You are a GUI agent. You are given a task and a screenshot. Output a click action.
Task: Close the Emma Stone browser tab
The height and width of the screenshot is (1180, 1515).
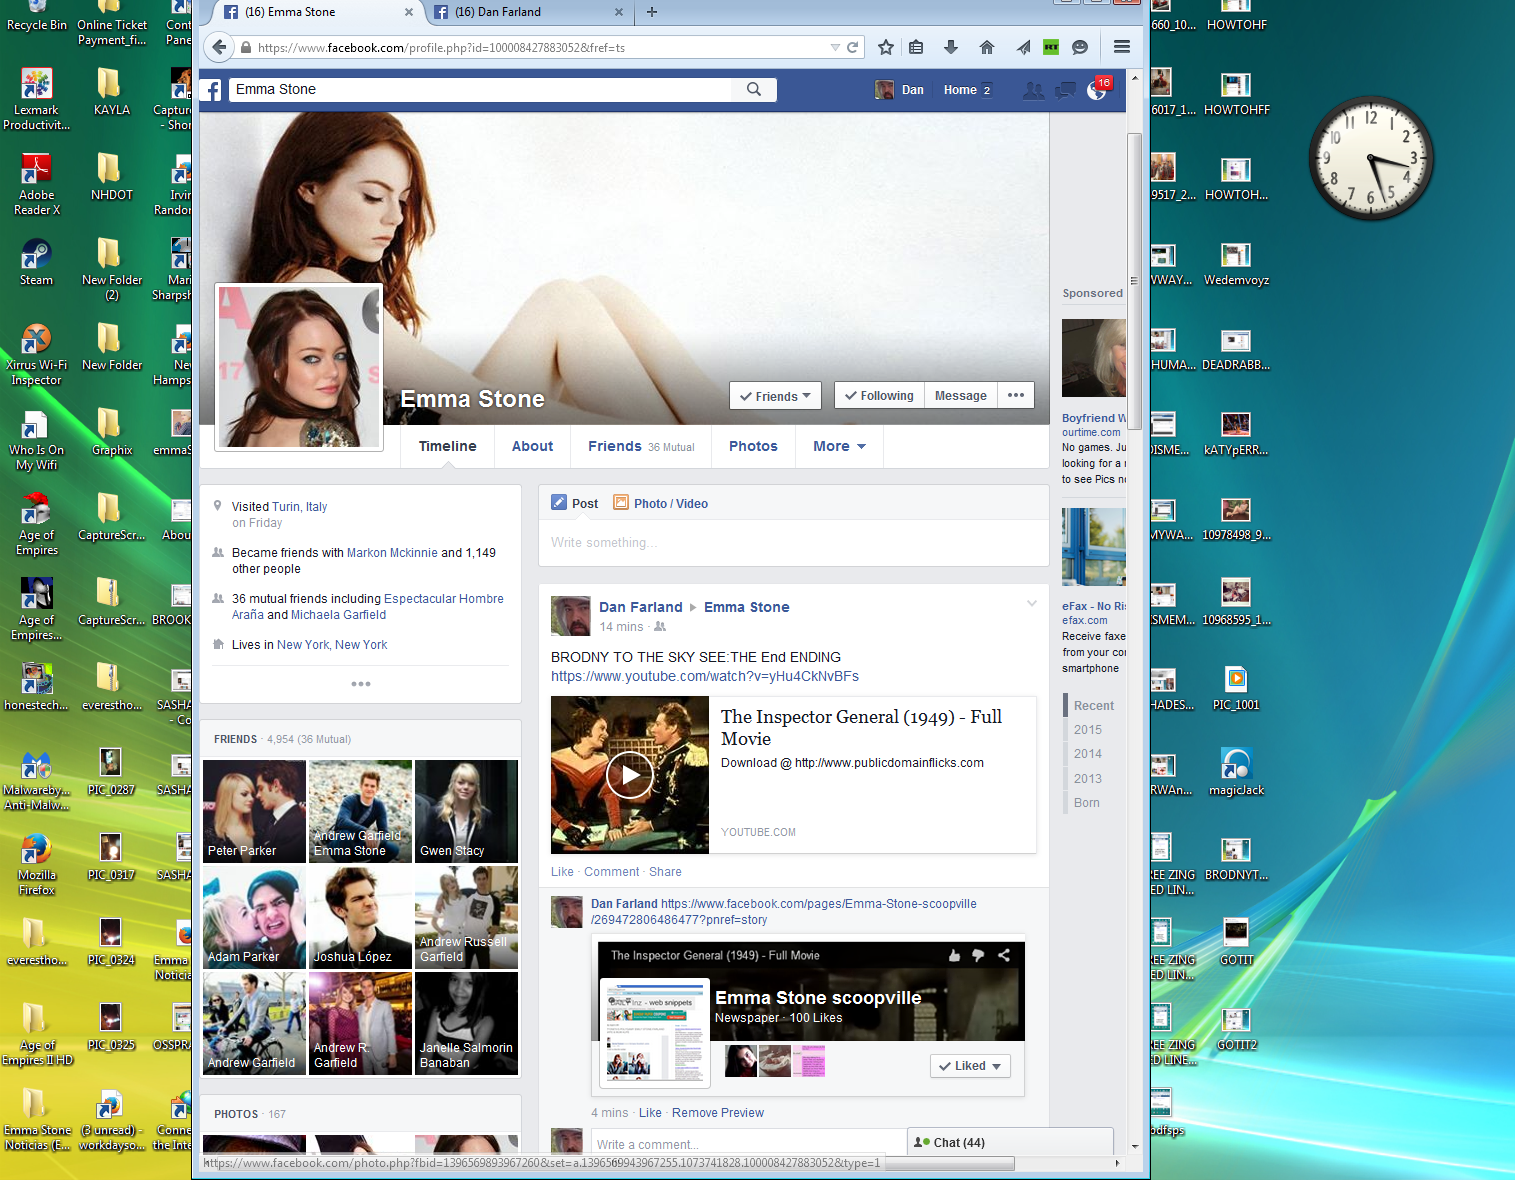(409, 12)
